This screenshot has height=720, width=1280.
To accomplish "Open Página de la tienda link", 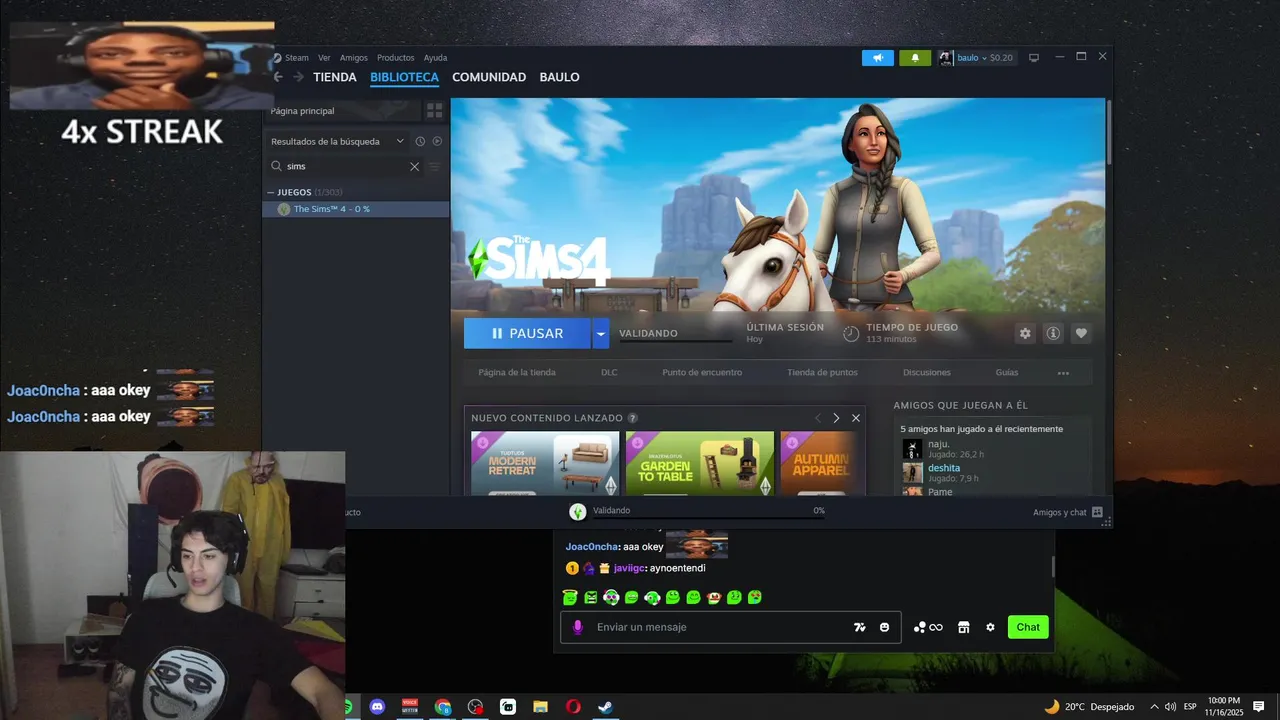I will [x=517, y=373].
